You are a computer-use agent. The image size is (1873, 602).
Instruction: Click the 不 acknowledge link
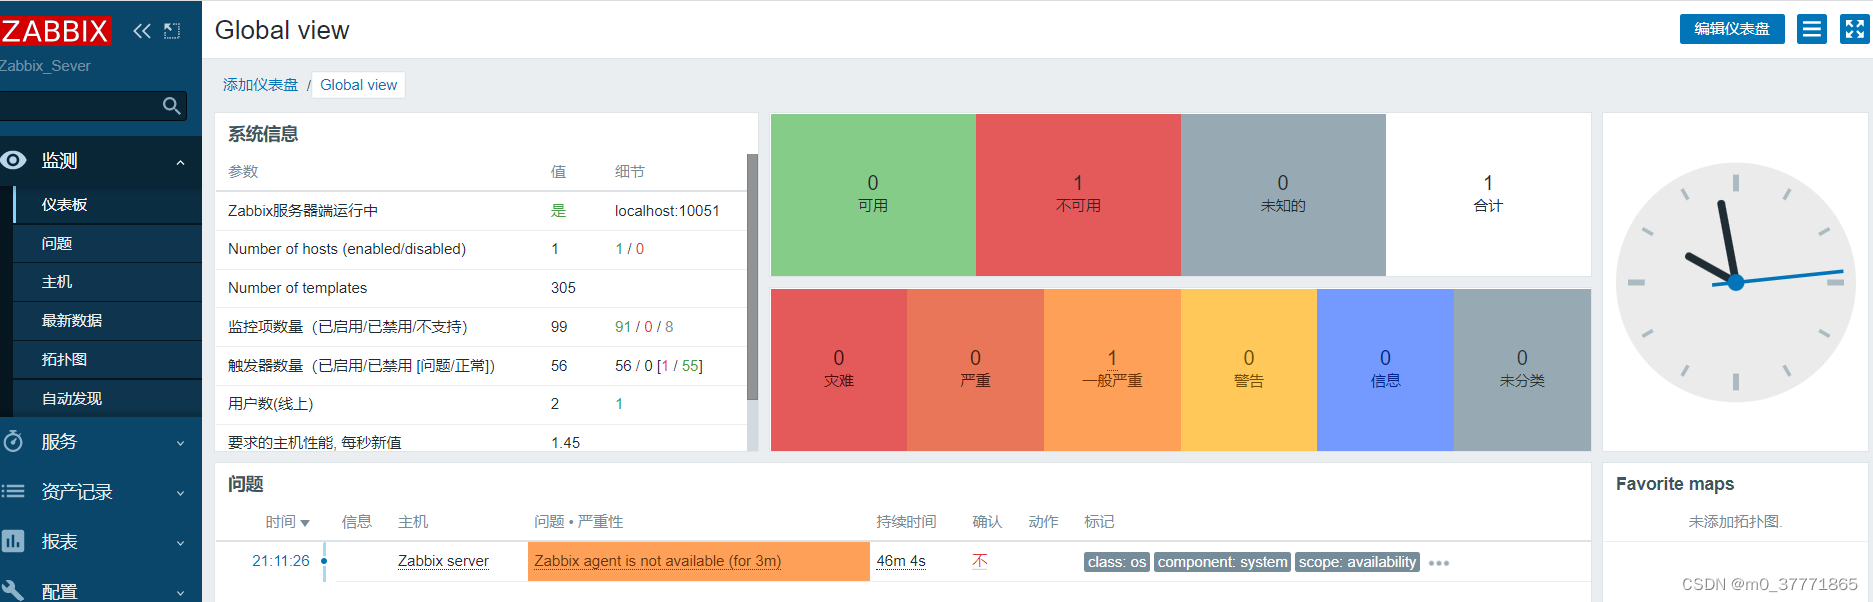pos(980,561)
